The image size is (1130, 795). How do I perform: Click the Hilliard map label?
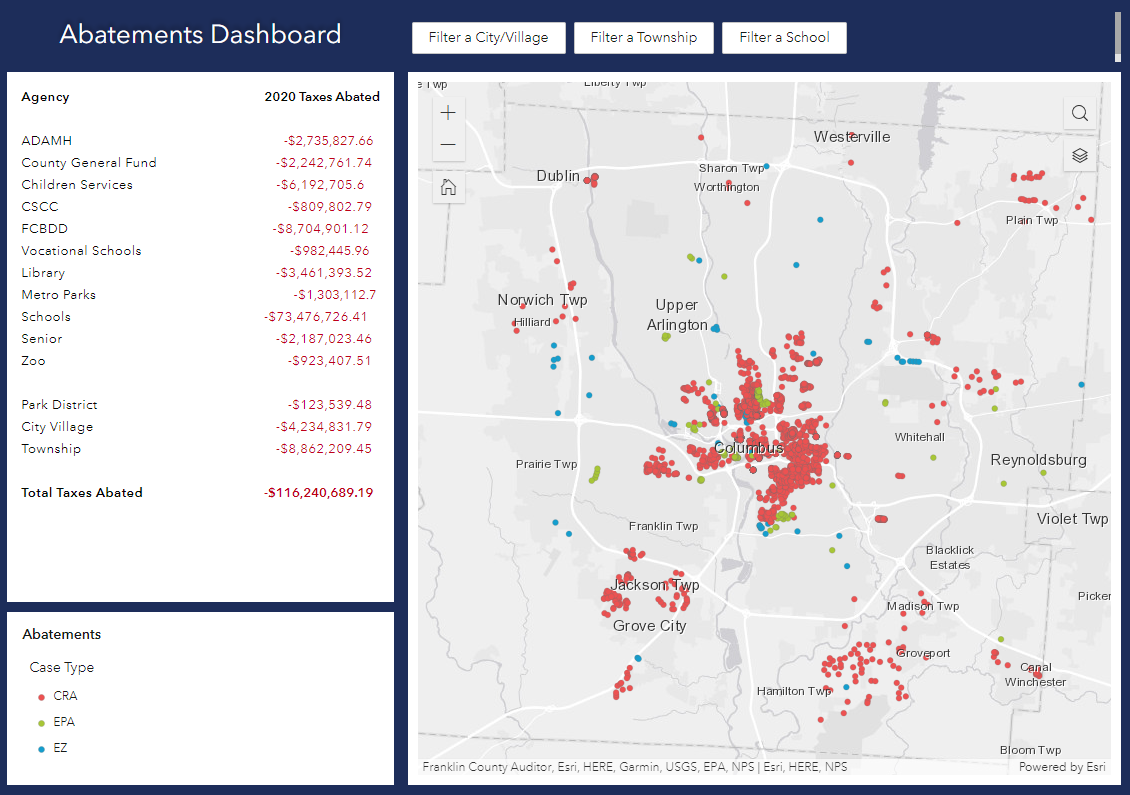[532, 322]
